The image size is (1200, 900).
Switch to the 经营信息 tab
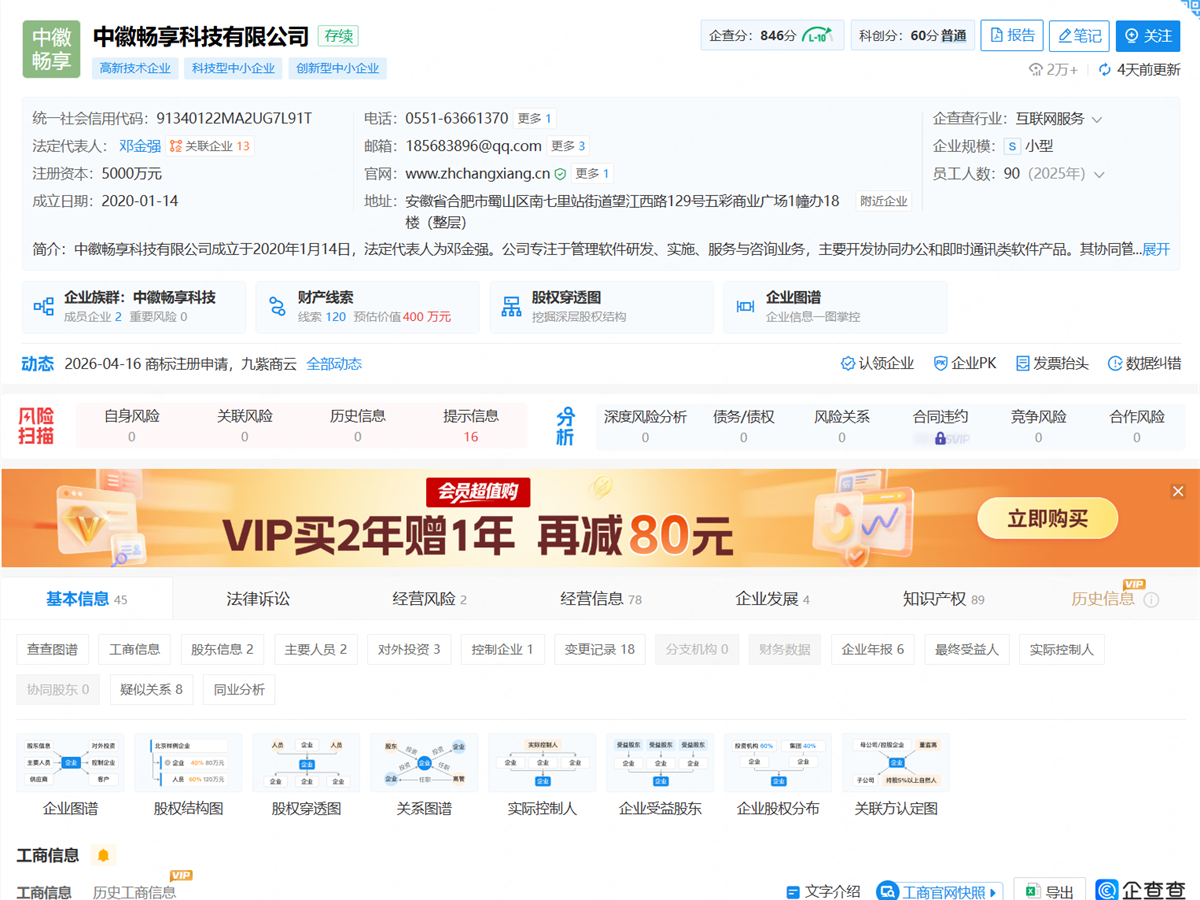pos(601,599)
